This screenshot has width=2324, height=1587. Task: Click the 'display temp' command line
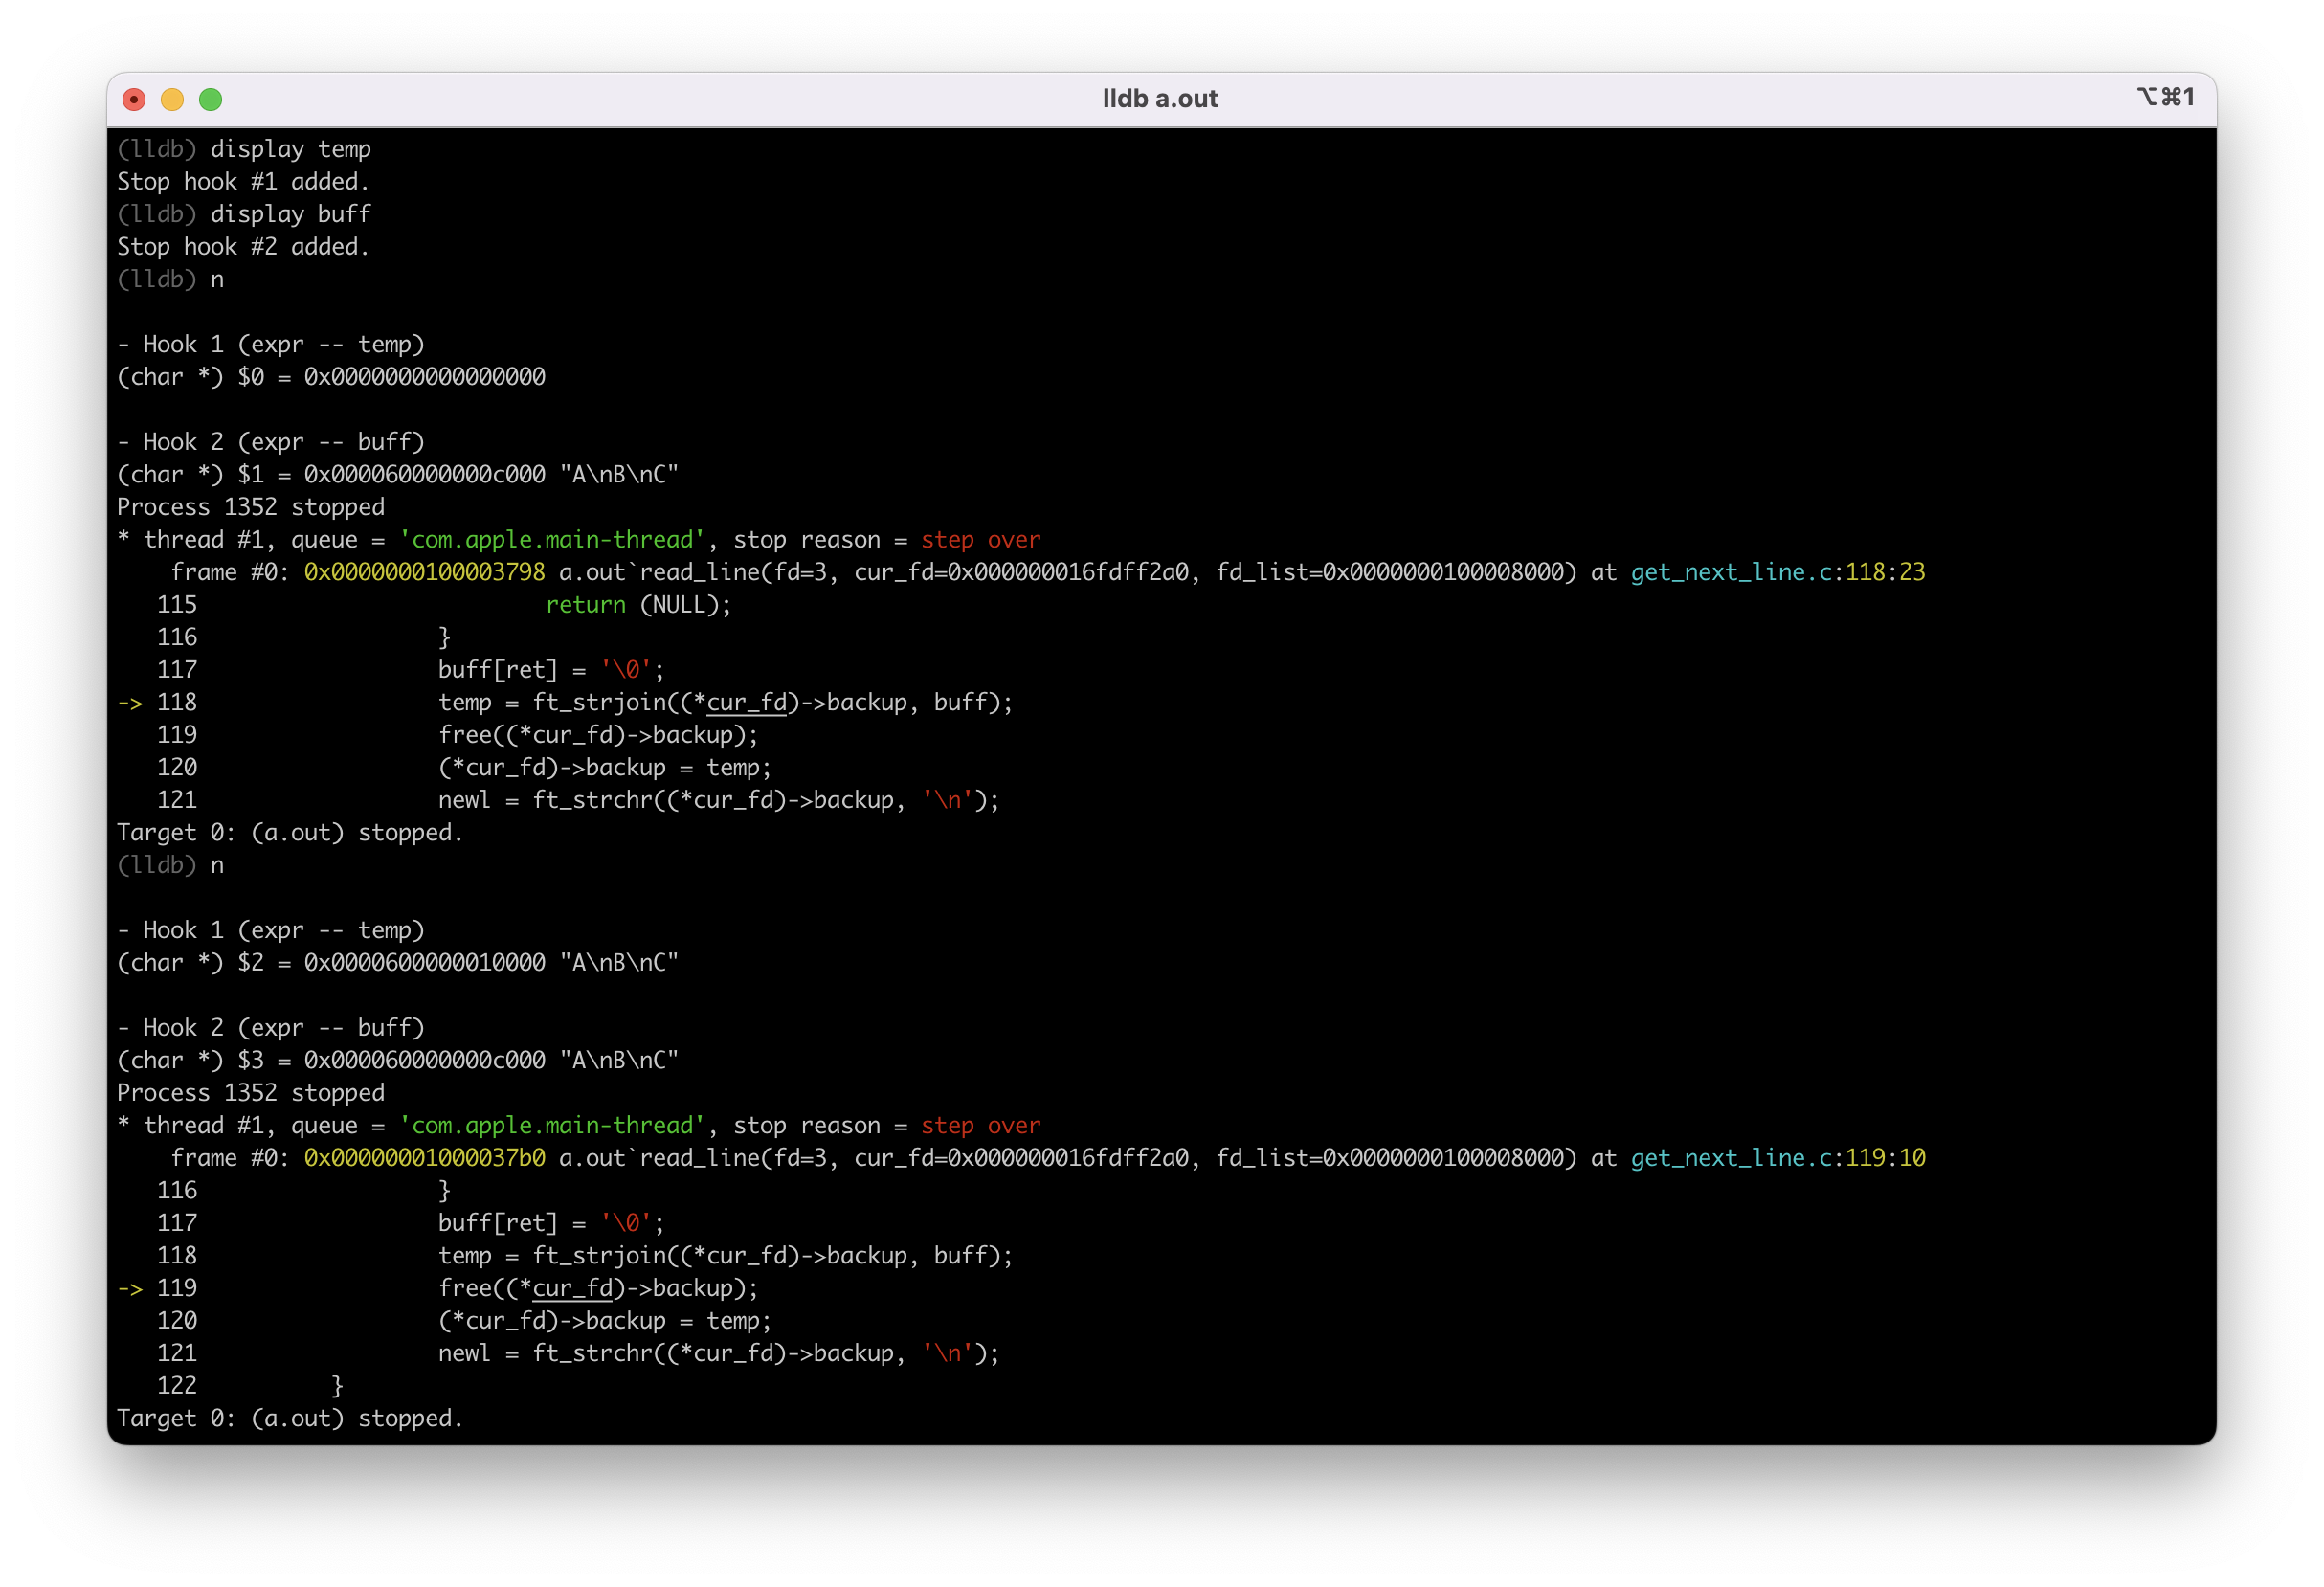(x=290, y=149)
